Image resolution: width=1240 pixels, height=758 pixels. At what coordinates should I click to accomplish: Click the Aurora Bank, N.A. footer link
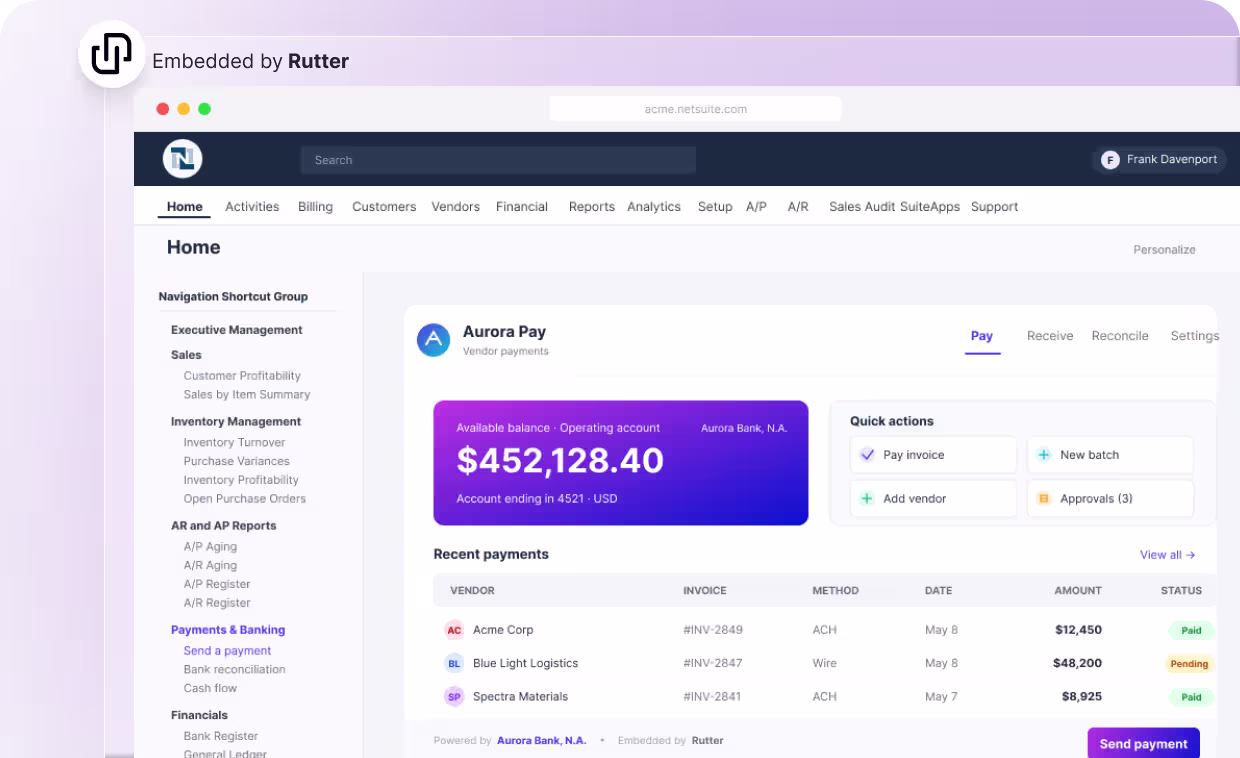coord(542,741)
